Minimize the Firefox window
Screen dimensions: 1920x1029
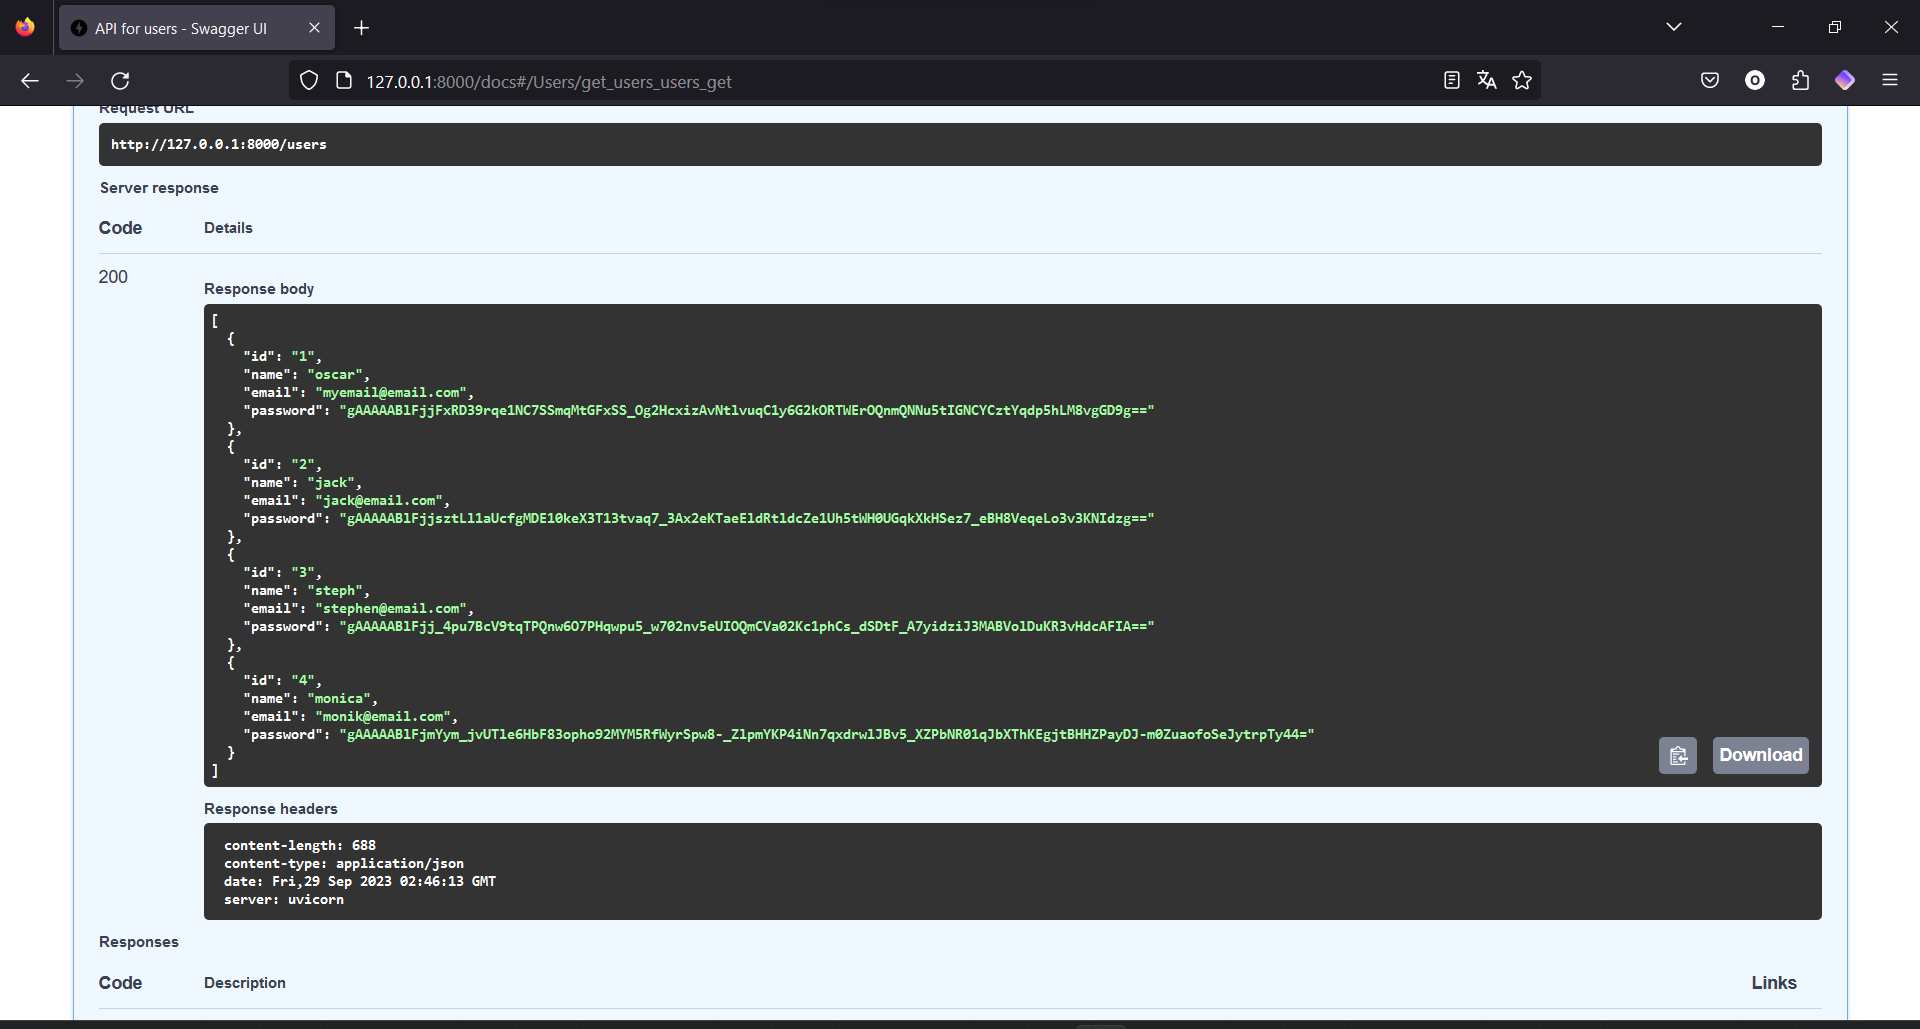1778,27
